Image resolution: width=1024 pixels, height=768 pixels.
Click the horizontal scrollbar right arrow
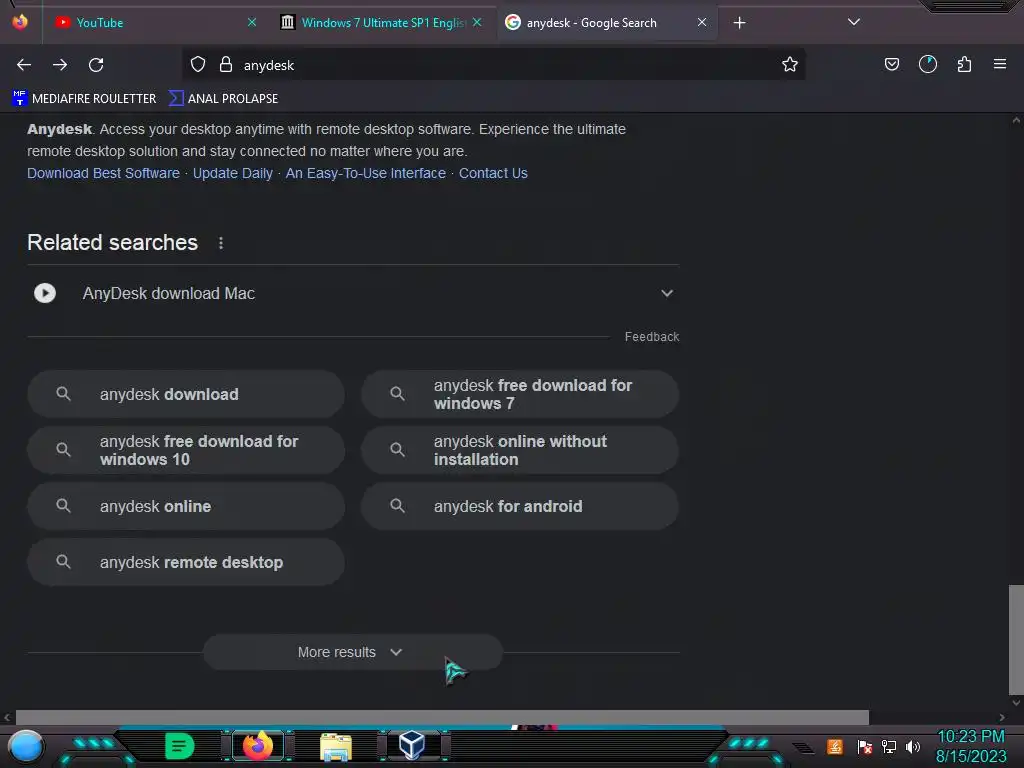(1002, 717)
